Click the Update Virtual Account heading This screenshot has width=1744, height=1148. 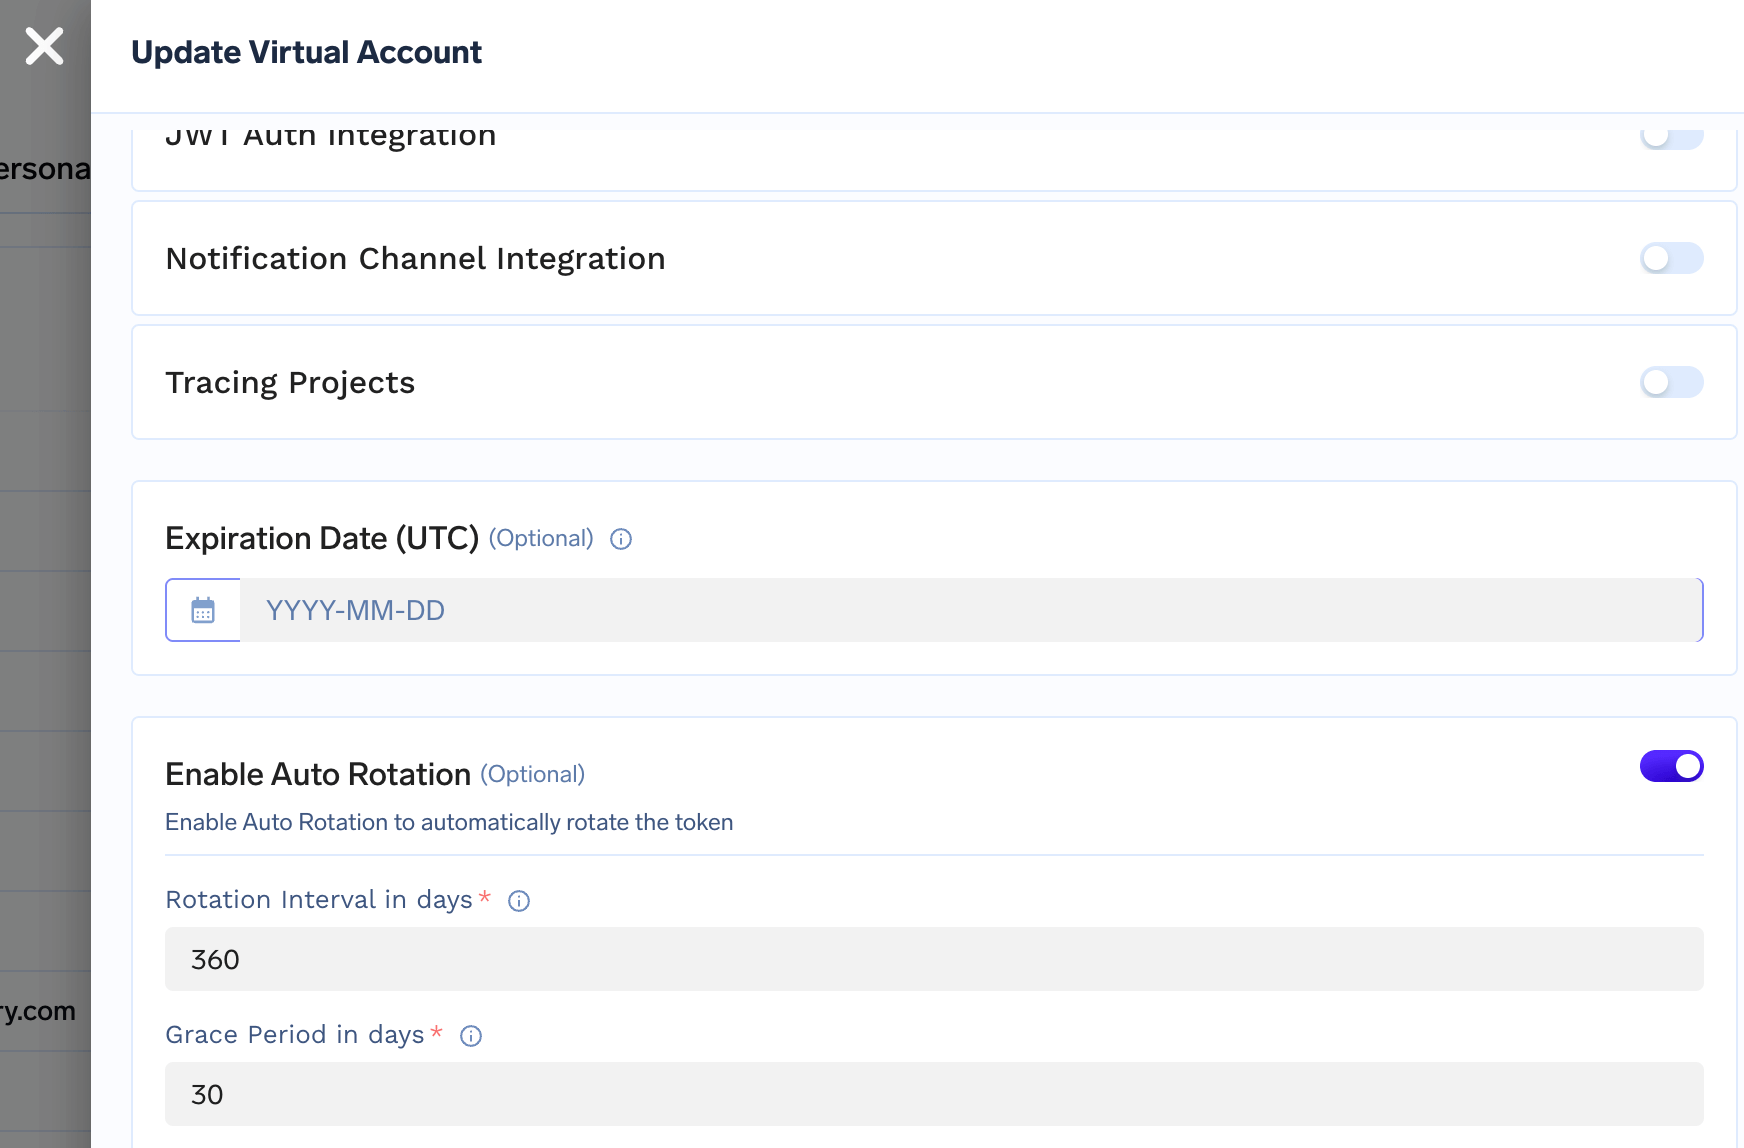coord(306,52)
